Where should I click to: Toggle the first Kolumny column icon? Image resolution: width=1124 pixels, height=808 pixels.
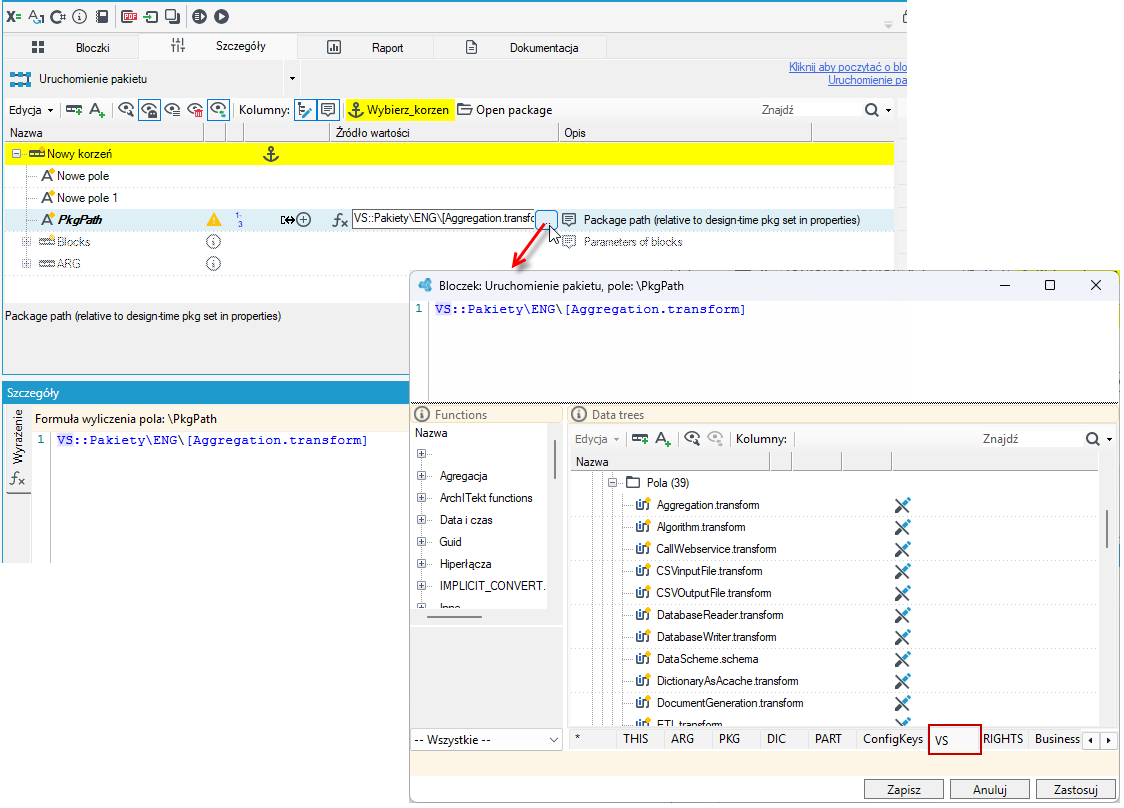click(305, 110)
